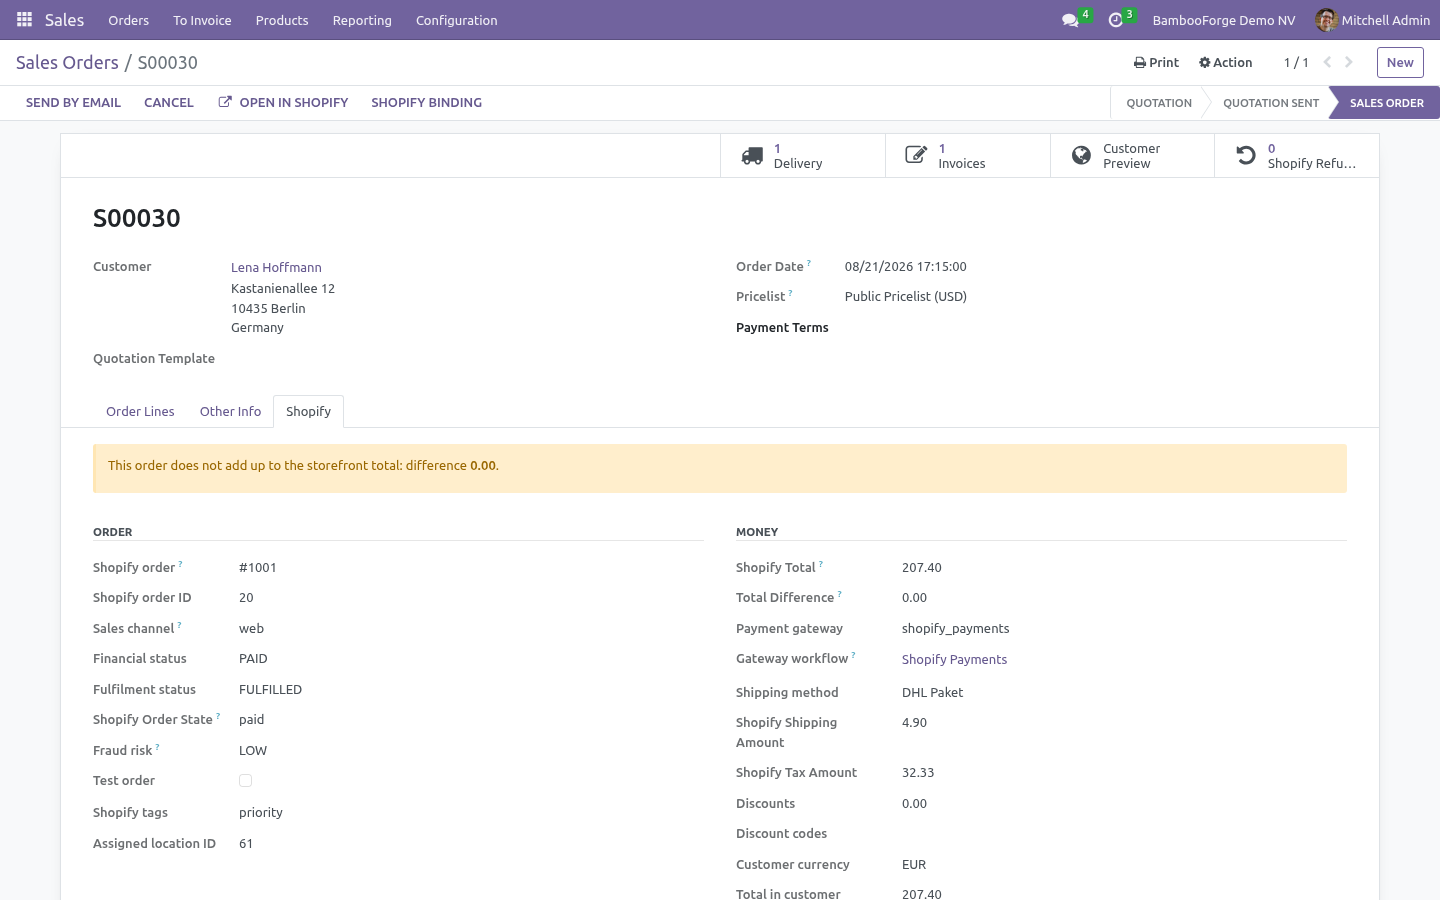Click the Action gear icon

pos(1205,63)
